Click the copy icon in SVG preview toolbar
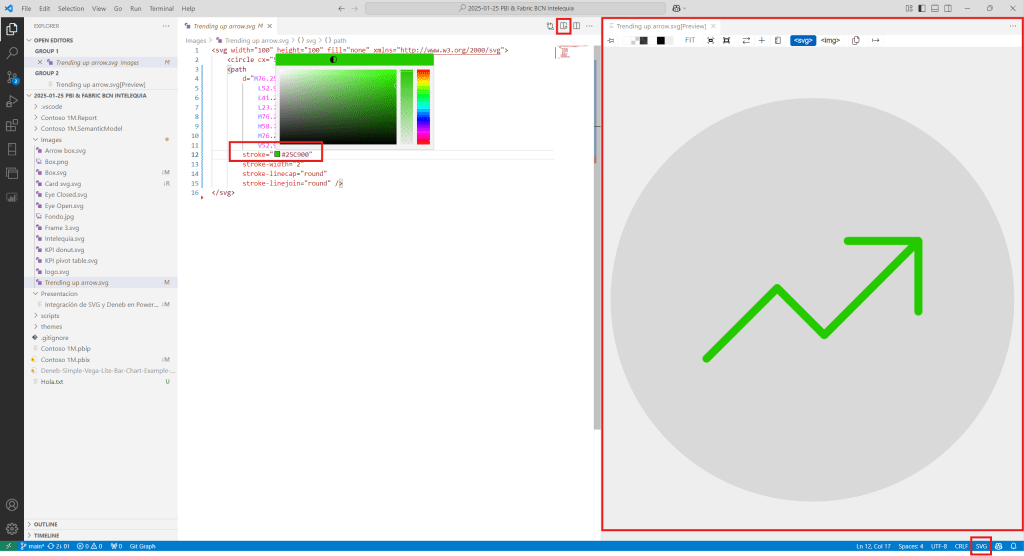Image resolution: width=1024 pixels, height=556 pixels. pyautogui.click(x=855, y=41)
